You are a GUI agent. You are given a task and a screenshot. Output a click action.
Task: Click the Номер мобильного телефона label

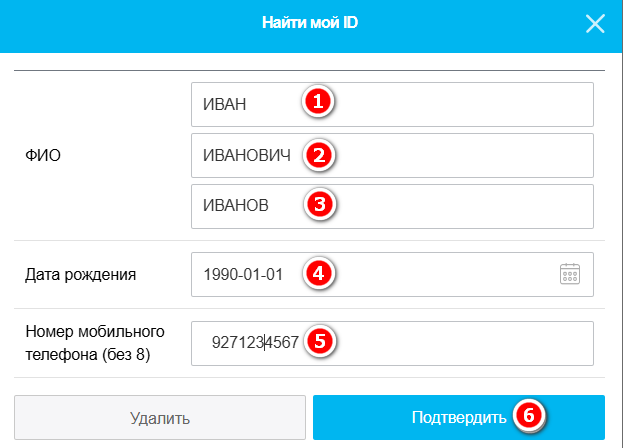coord(92,342)
